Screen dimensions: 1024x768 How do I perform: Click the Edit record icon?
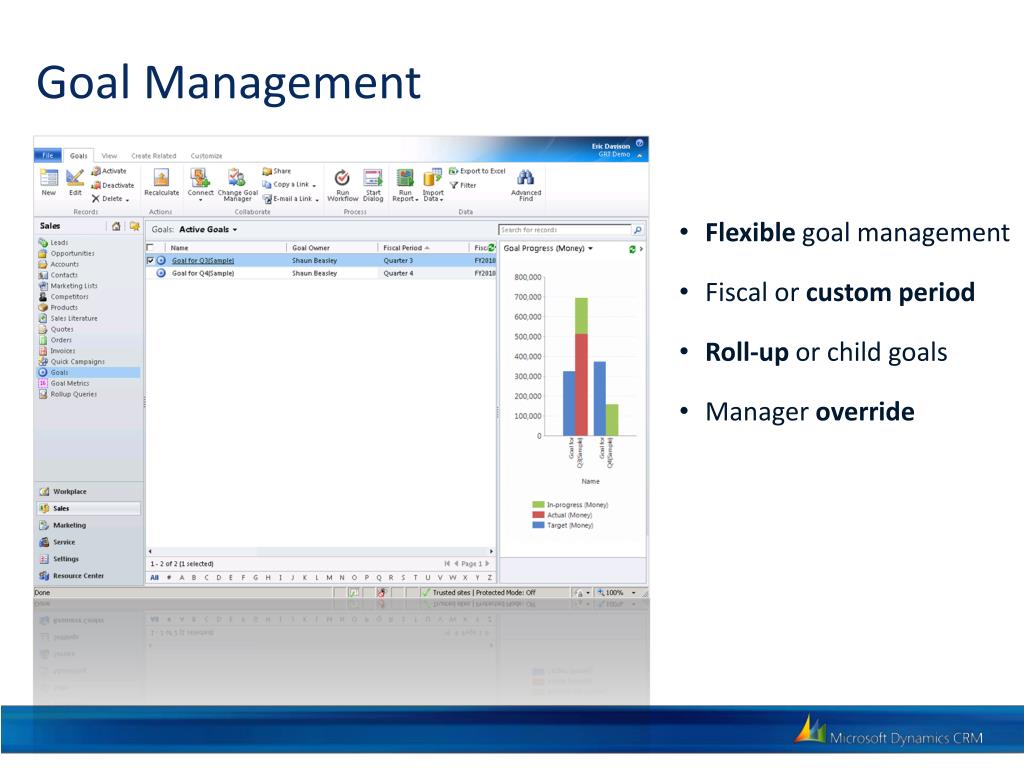(75, 178)
